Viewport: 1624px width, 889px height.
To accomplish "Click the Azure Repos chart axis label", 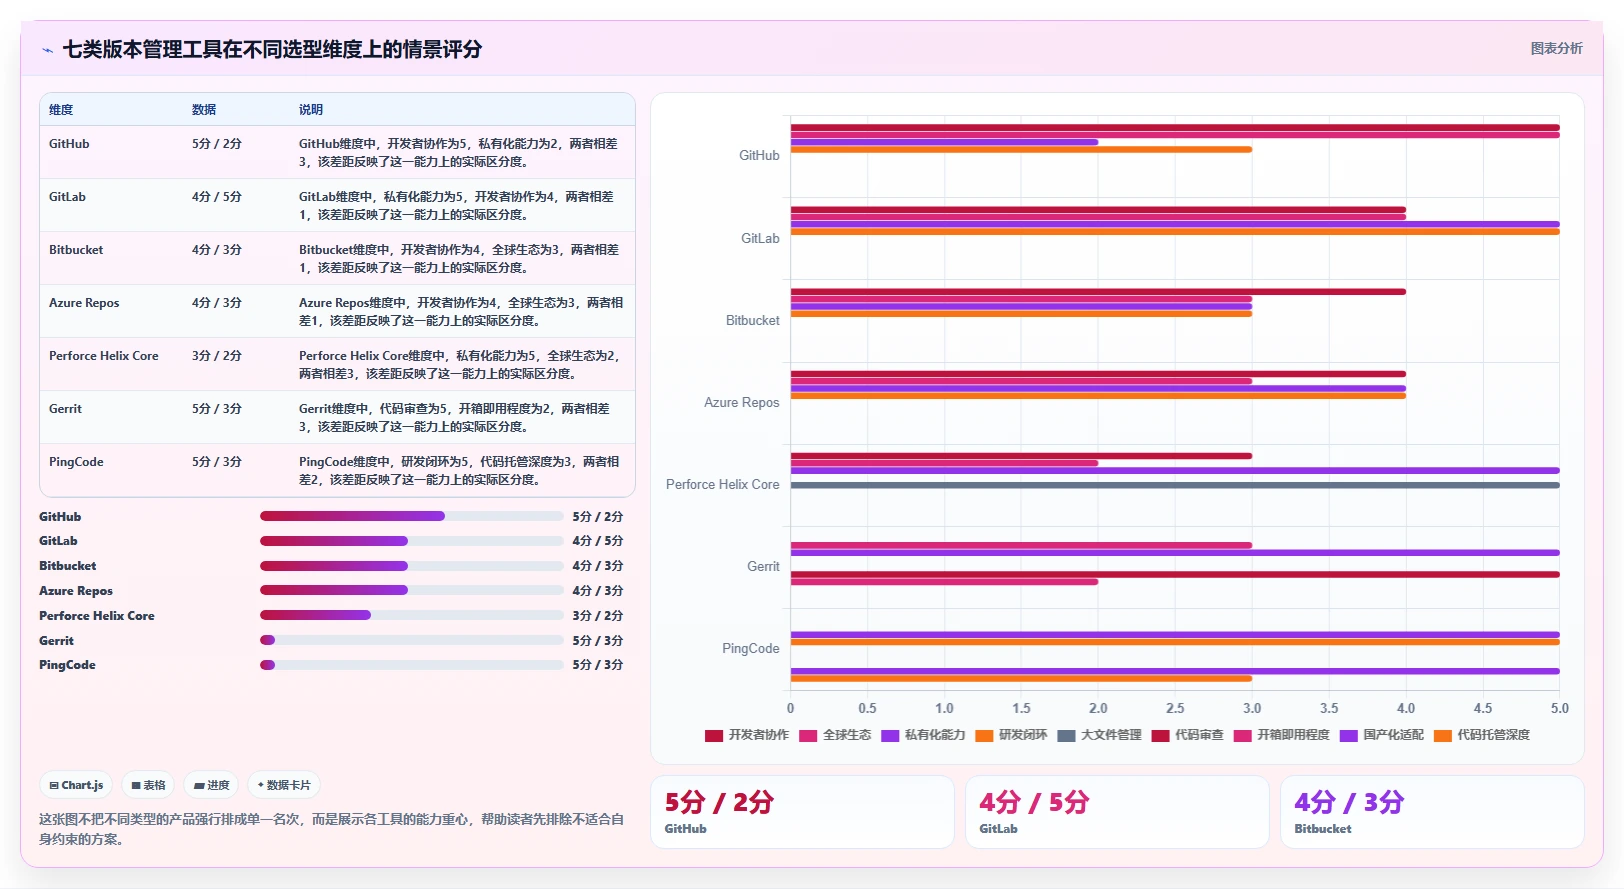I will (741, 403).
